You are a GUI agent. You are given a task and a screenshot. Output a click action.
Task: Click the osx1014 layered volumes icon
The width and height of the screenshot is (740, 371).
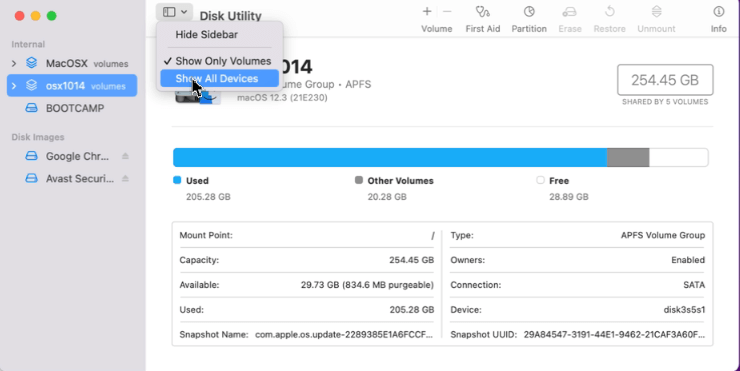click(31, 85)
